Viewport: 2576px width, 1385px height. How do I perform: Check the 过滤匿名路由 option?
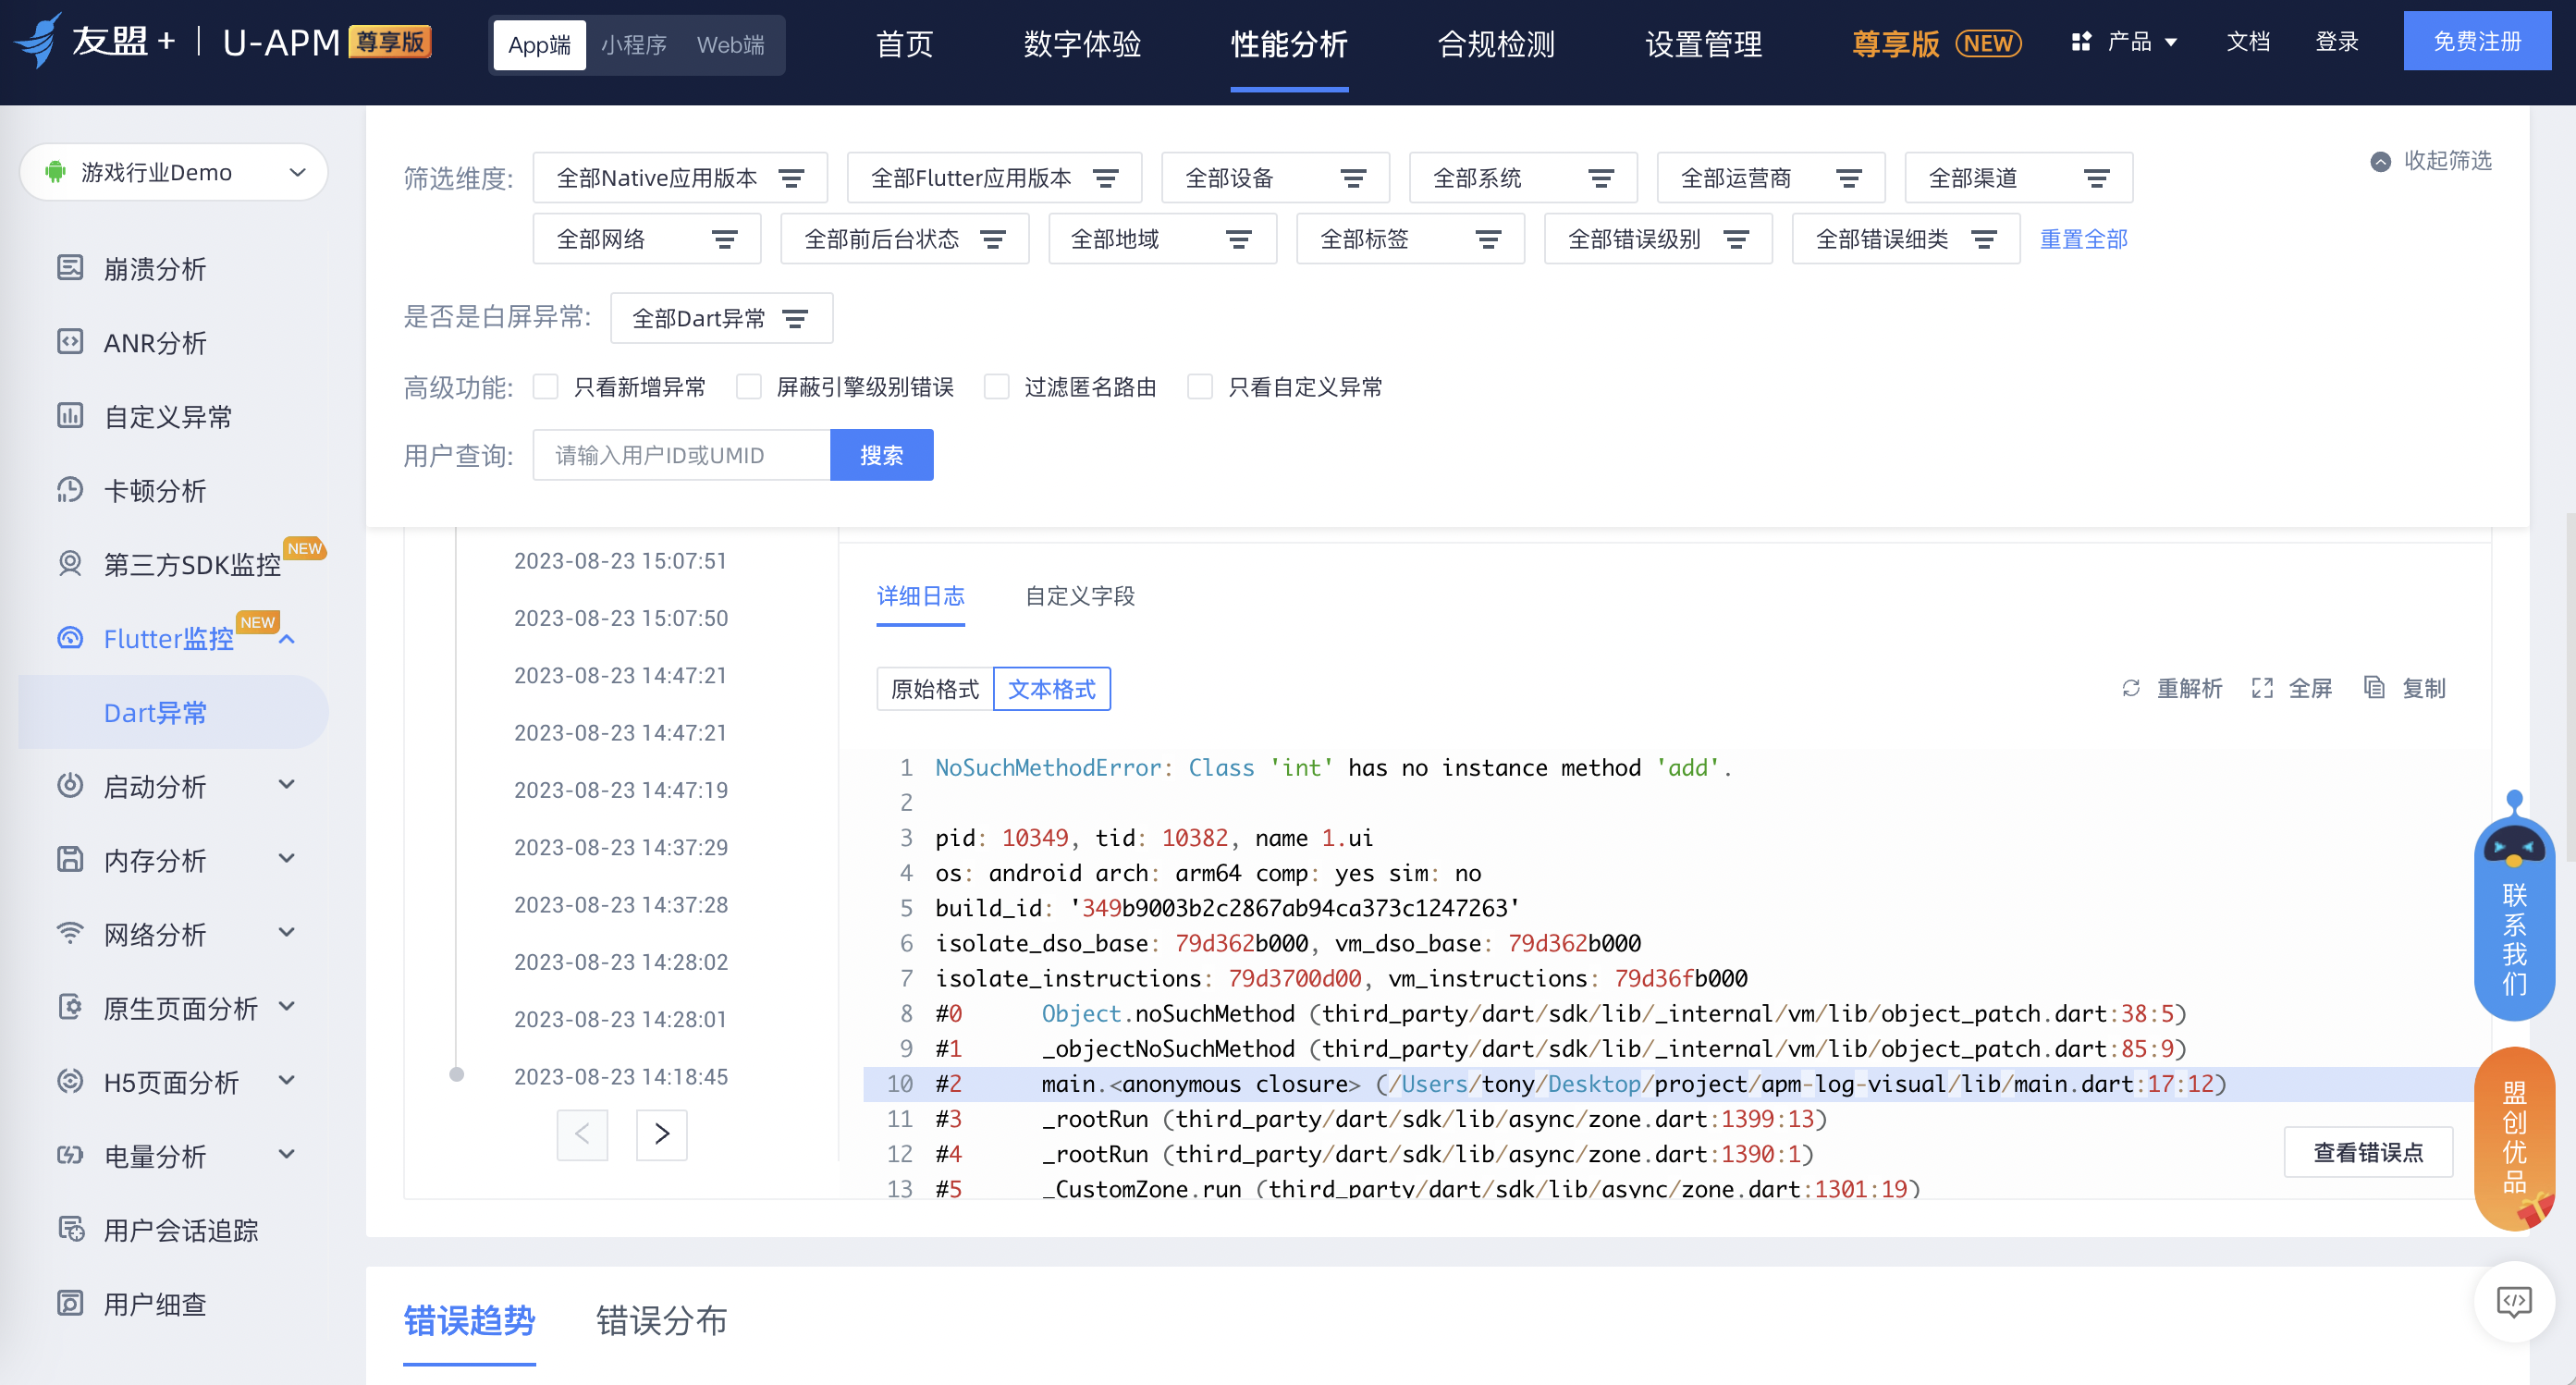click(x=997, y=386)
